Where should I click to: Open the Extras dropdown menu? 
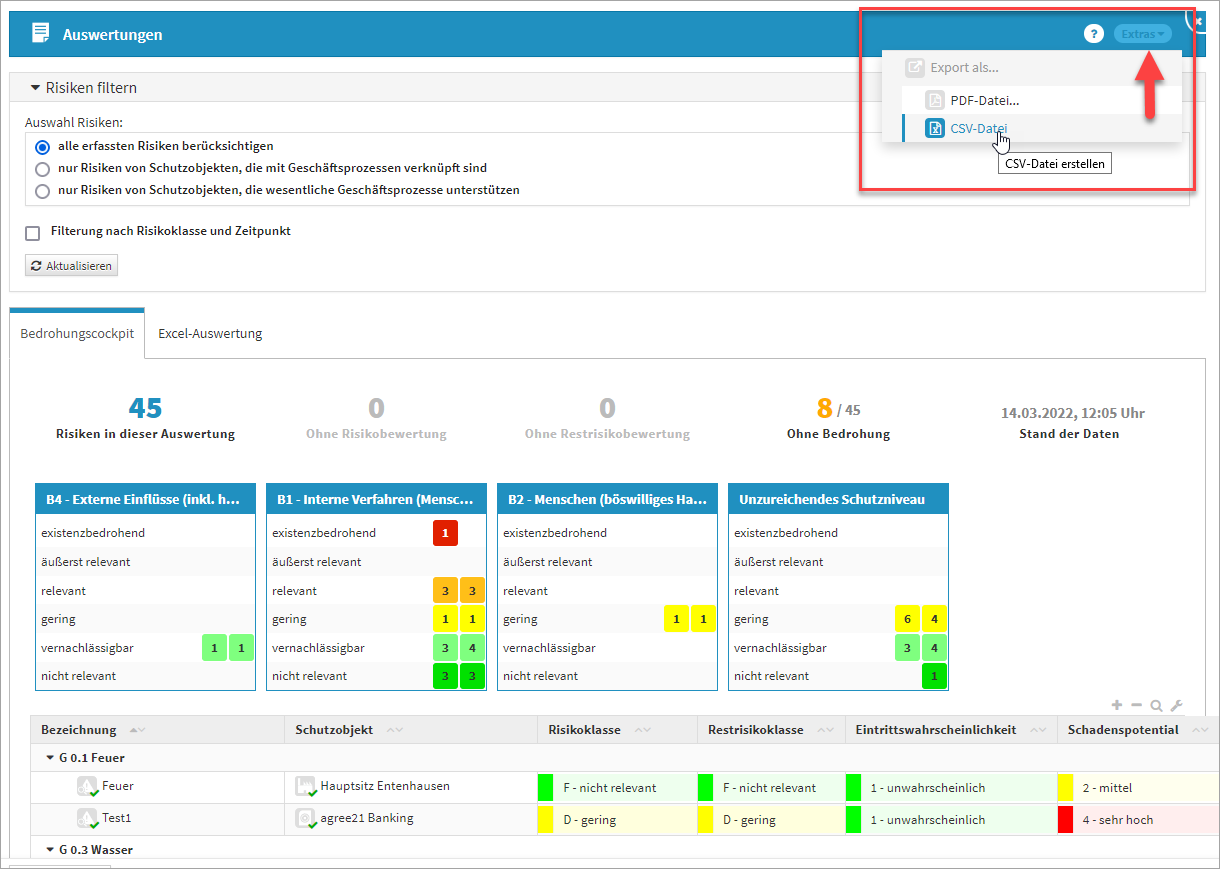pos(1142,34)
